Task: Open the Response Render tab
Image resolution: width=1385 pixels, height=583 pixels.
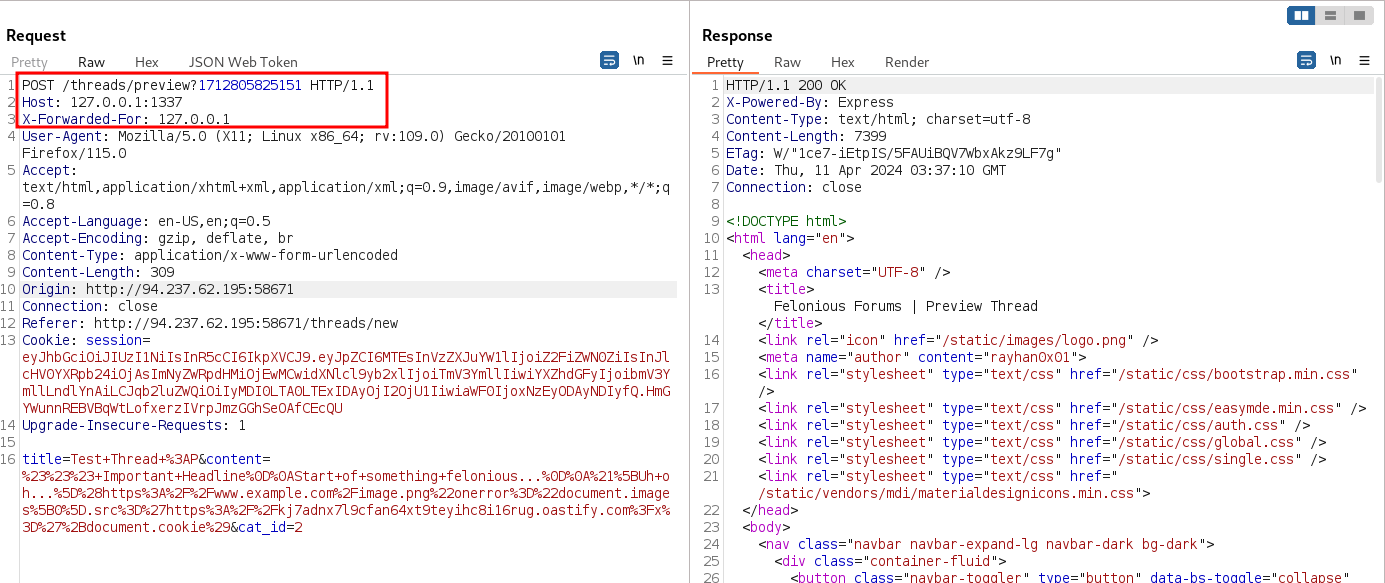Action: 907,62
